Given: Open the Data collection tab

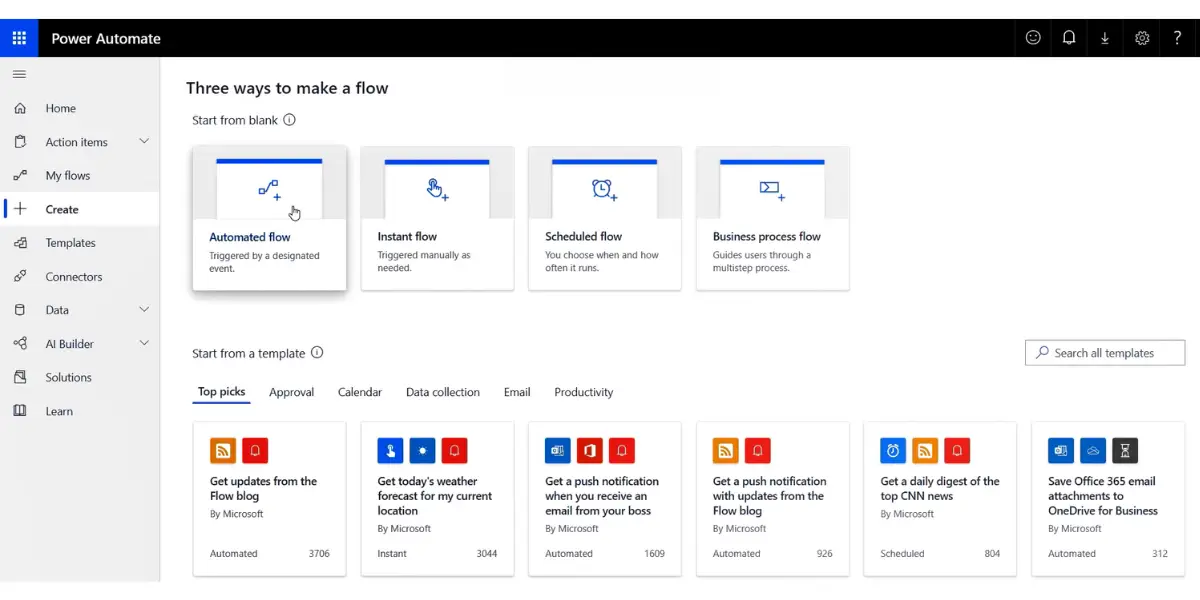Looking at the screenshot, I should (443, 392).
